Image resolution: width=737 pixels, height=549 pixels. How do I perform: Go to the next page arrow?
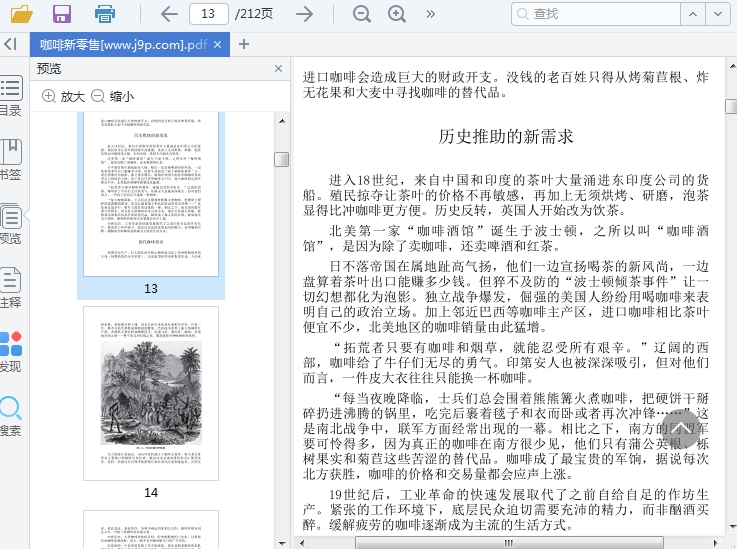[x=305, y=14]
